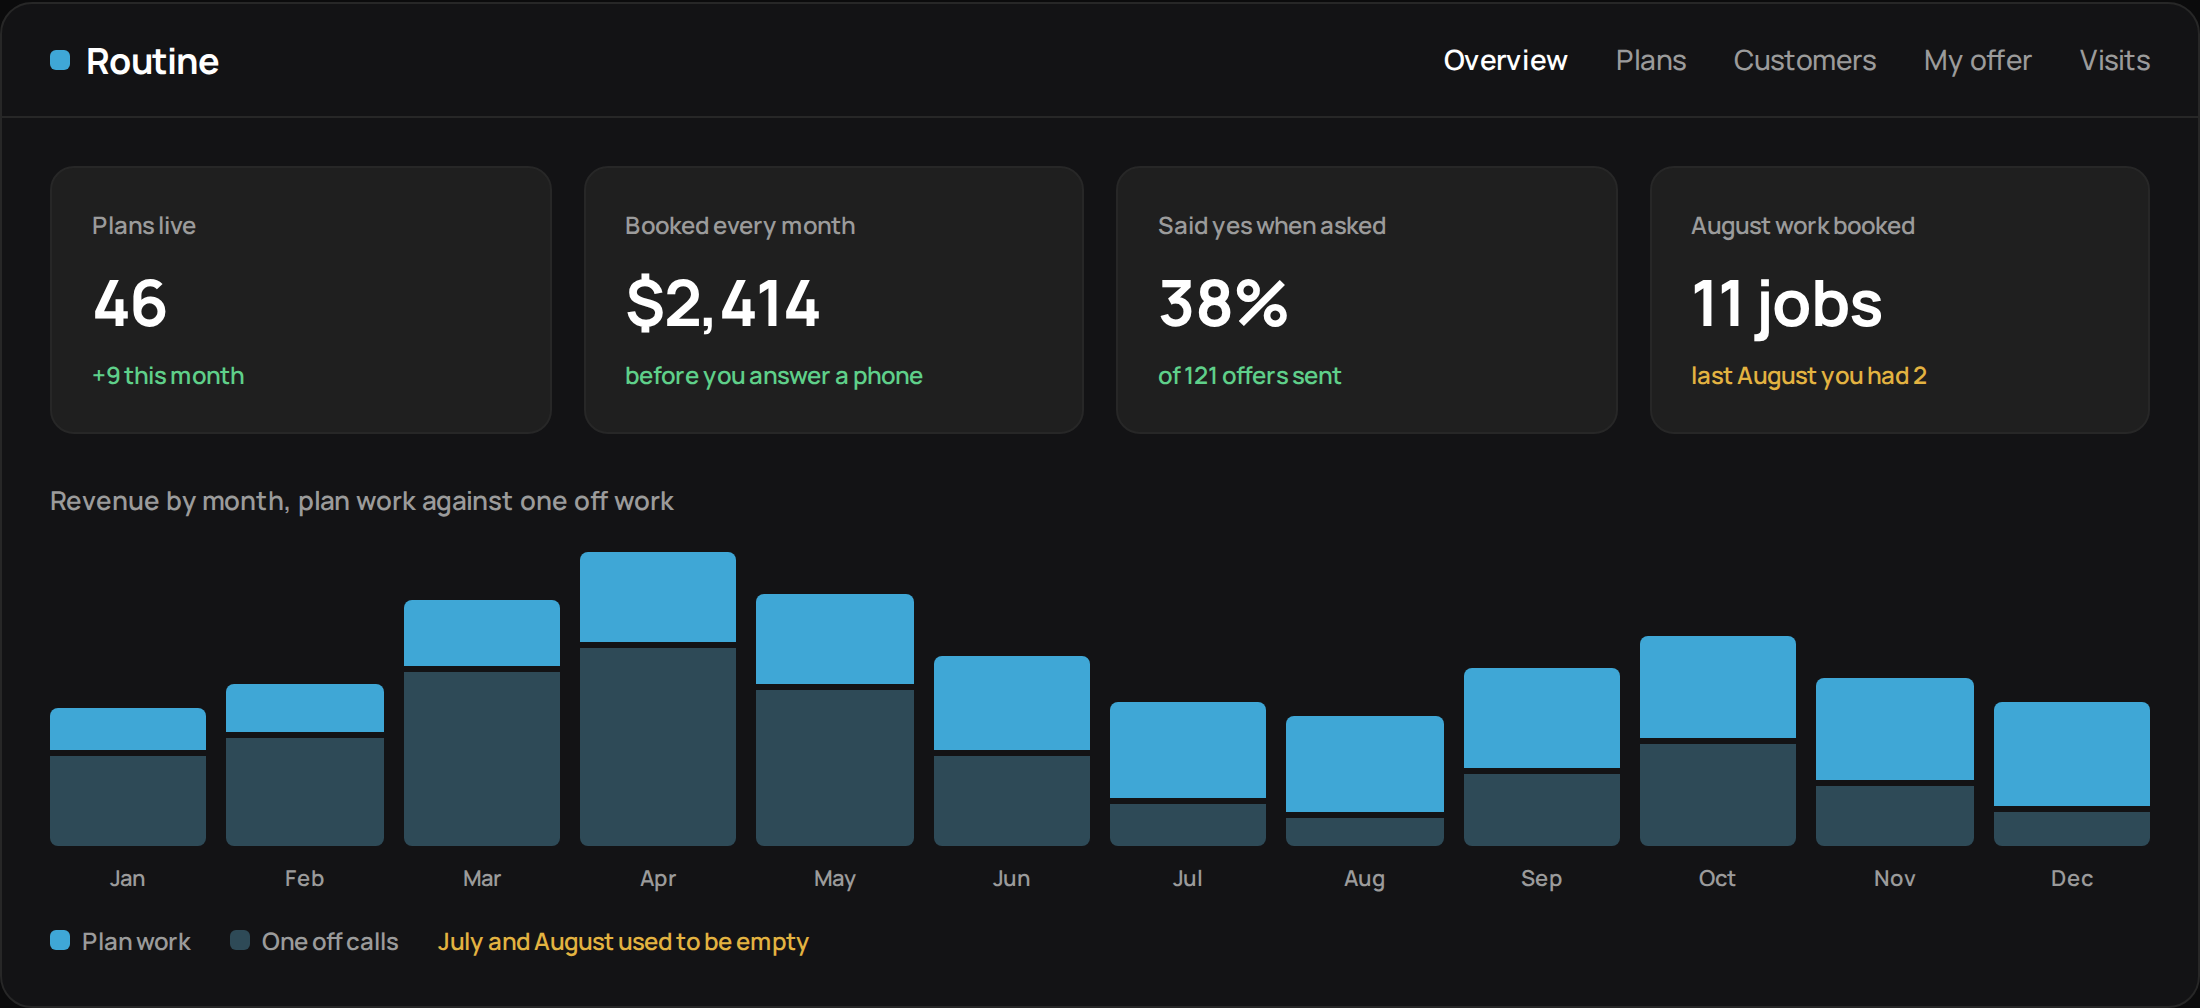2200x1008 pixels.
Task: Select February's plan work bar segment
Action: coord(305,708)
